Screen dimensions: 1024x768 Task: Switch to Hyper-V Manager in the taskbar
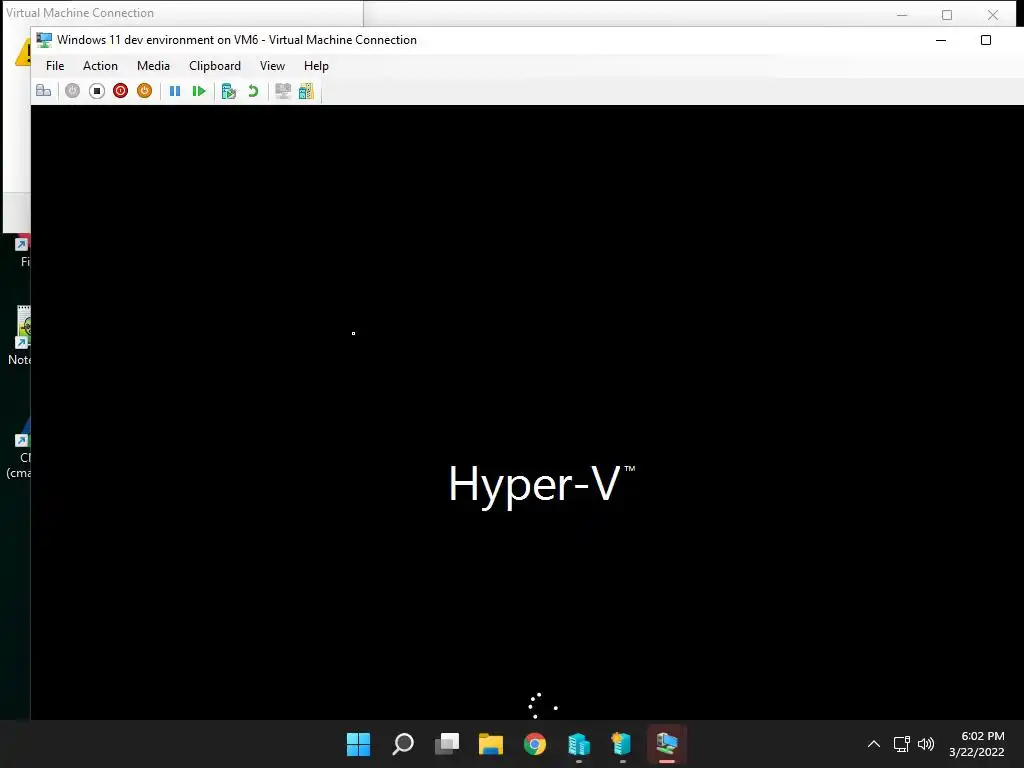point(579,744)
